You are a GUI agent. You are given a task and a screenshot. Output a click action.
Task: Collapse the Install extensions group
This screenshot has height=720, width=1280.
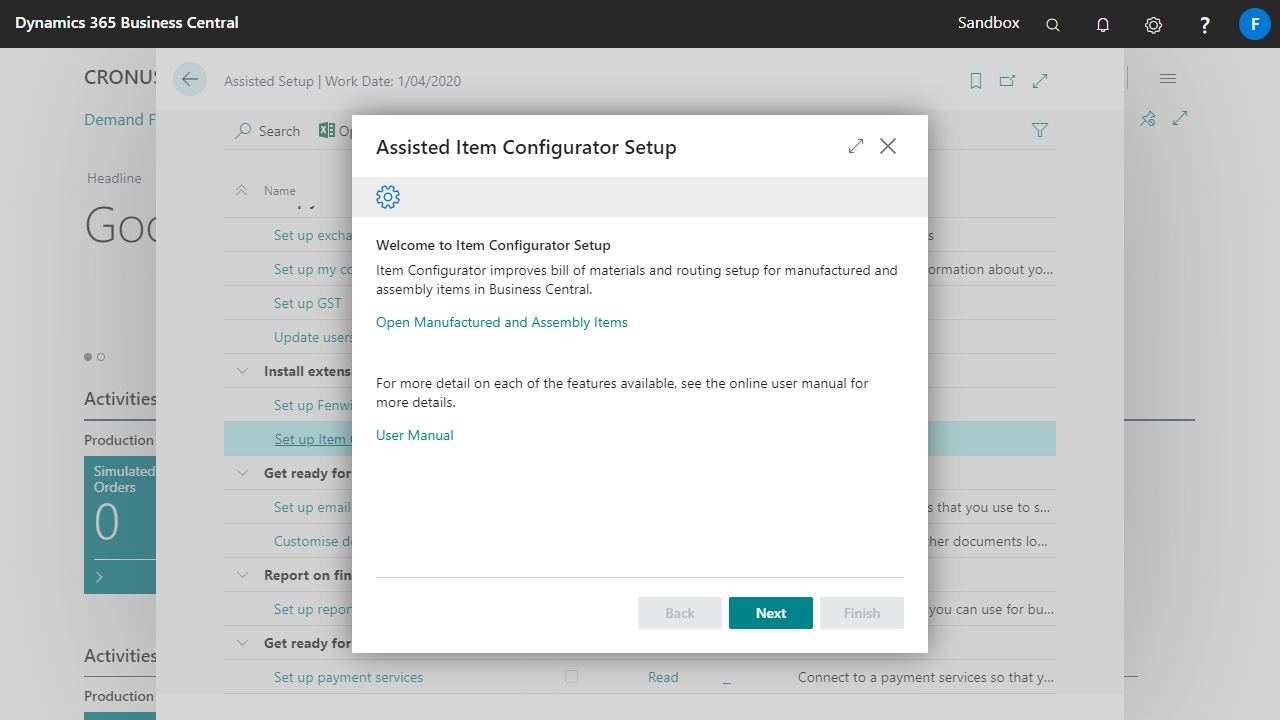[242, 371]
